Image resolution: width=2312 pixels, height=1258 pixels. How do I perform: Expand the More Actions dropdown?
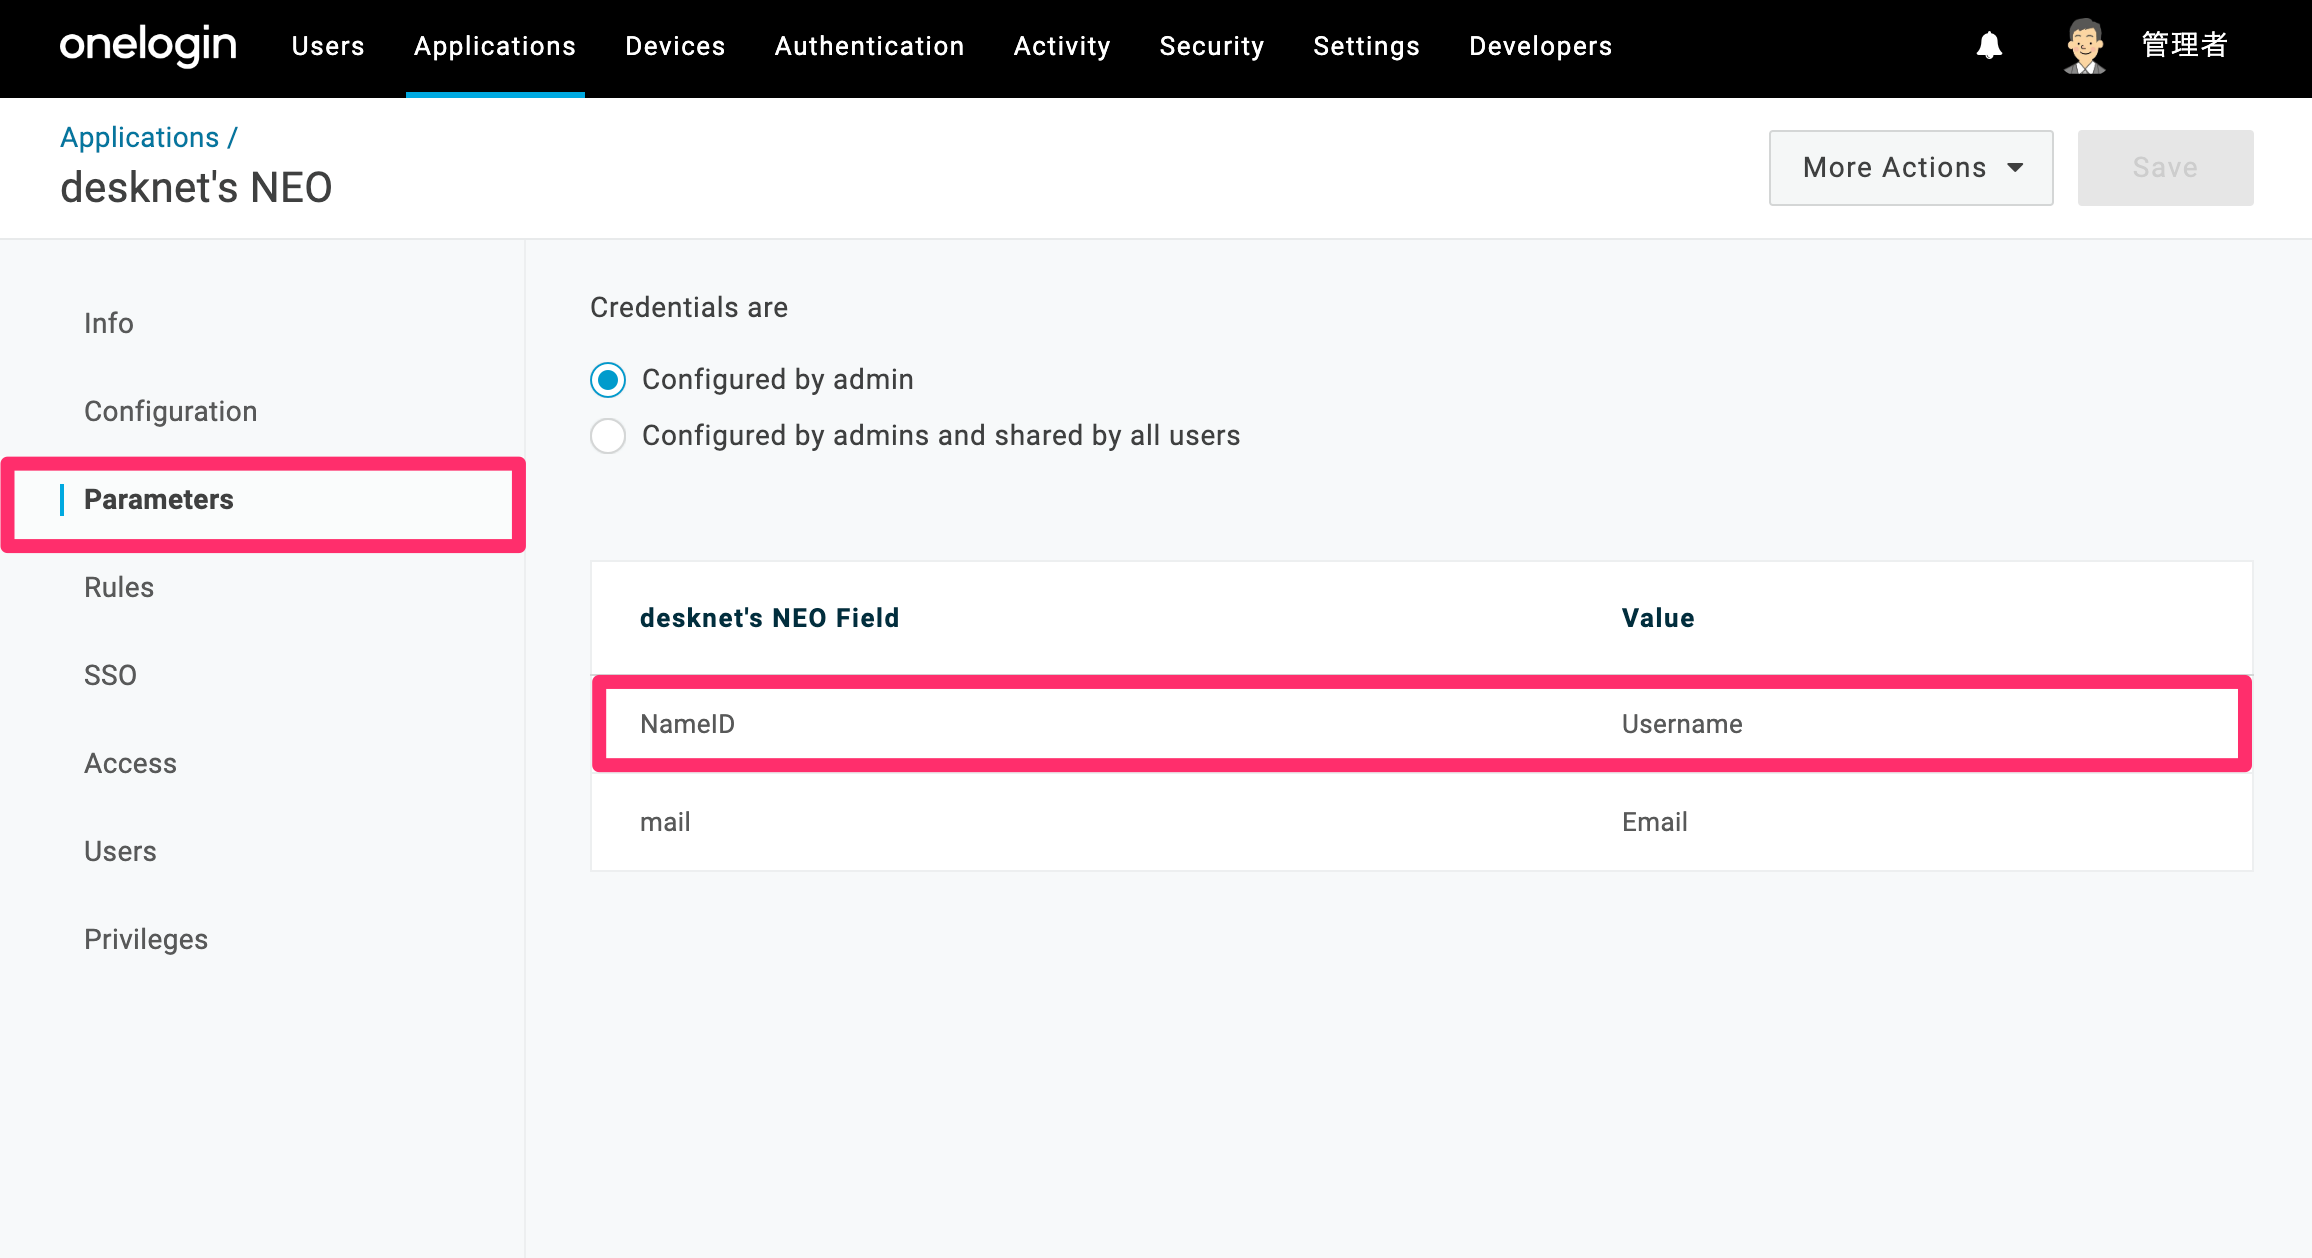click(1911, 168)
